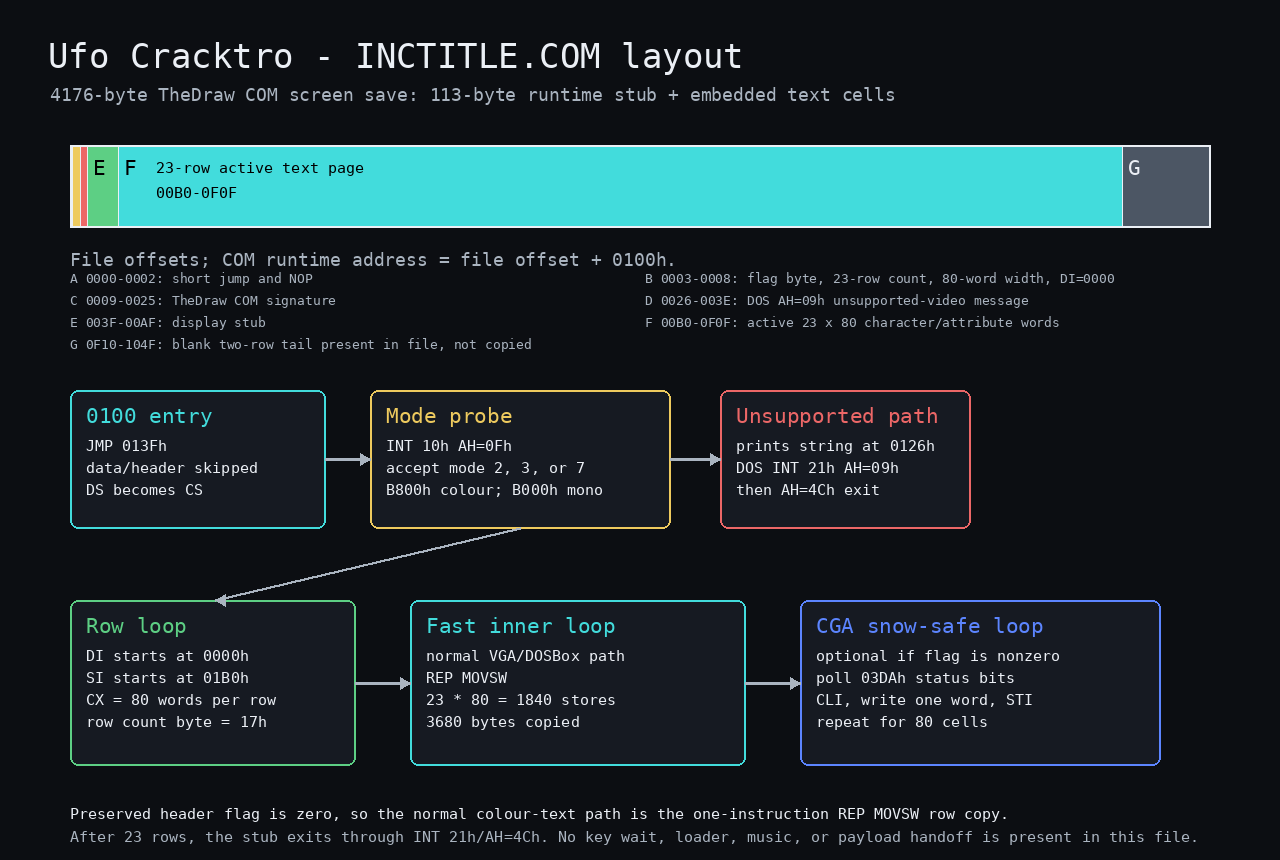Click legend entry B 0003-0008 flag byte
Viewport: 1280px width, 860px height.
pos(880,279)
